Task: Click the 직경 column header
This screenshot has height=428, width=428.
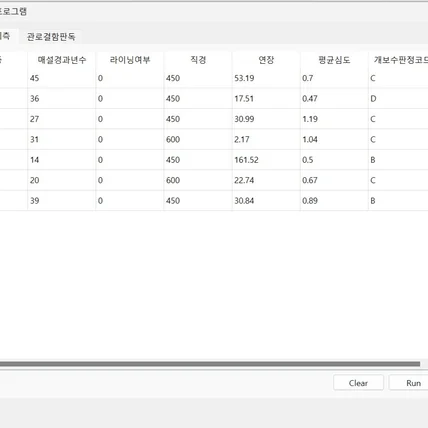Action: click(198, 60)
